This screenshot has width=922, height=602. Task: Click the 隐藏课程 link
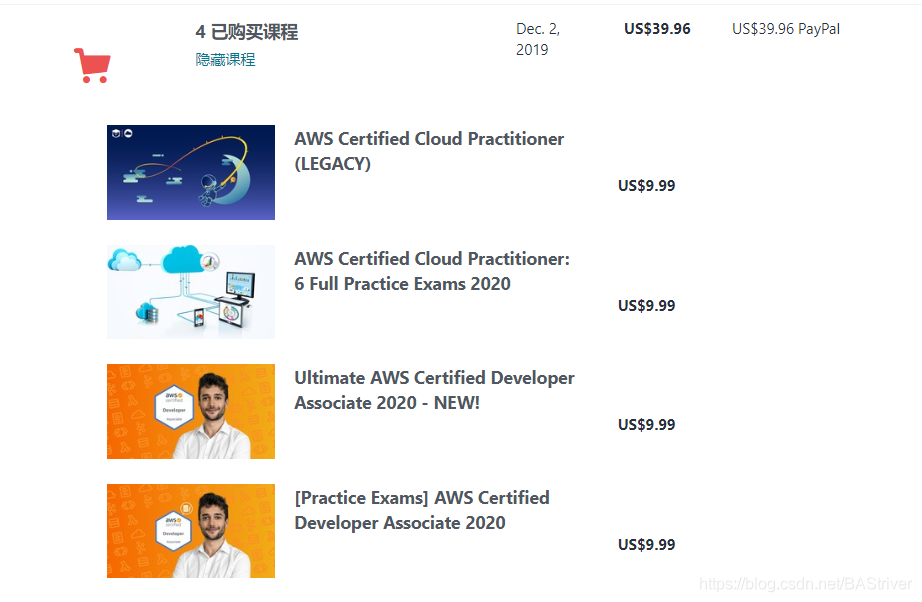point(225,59)
